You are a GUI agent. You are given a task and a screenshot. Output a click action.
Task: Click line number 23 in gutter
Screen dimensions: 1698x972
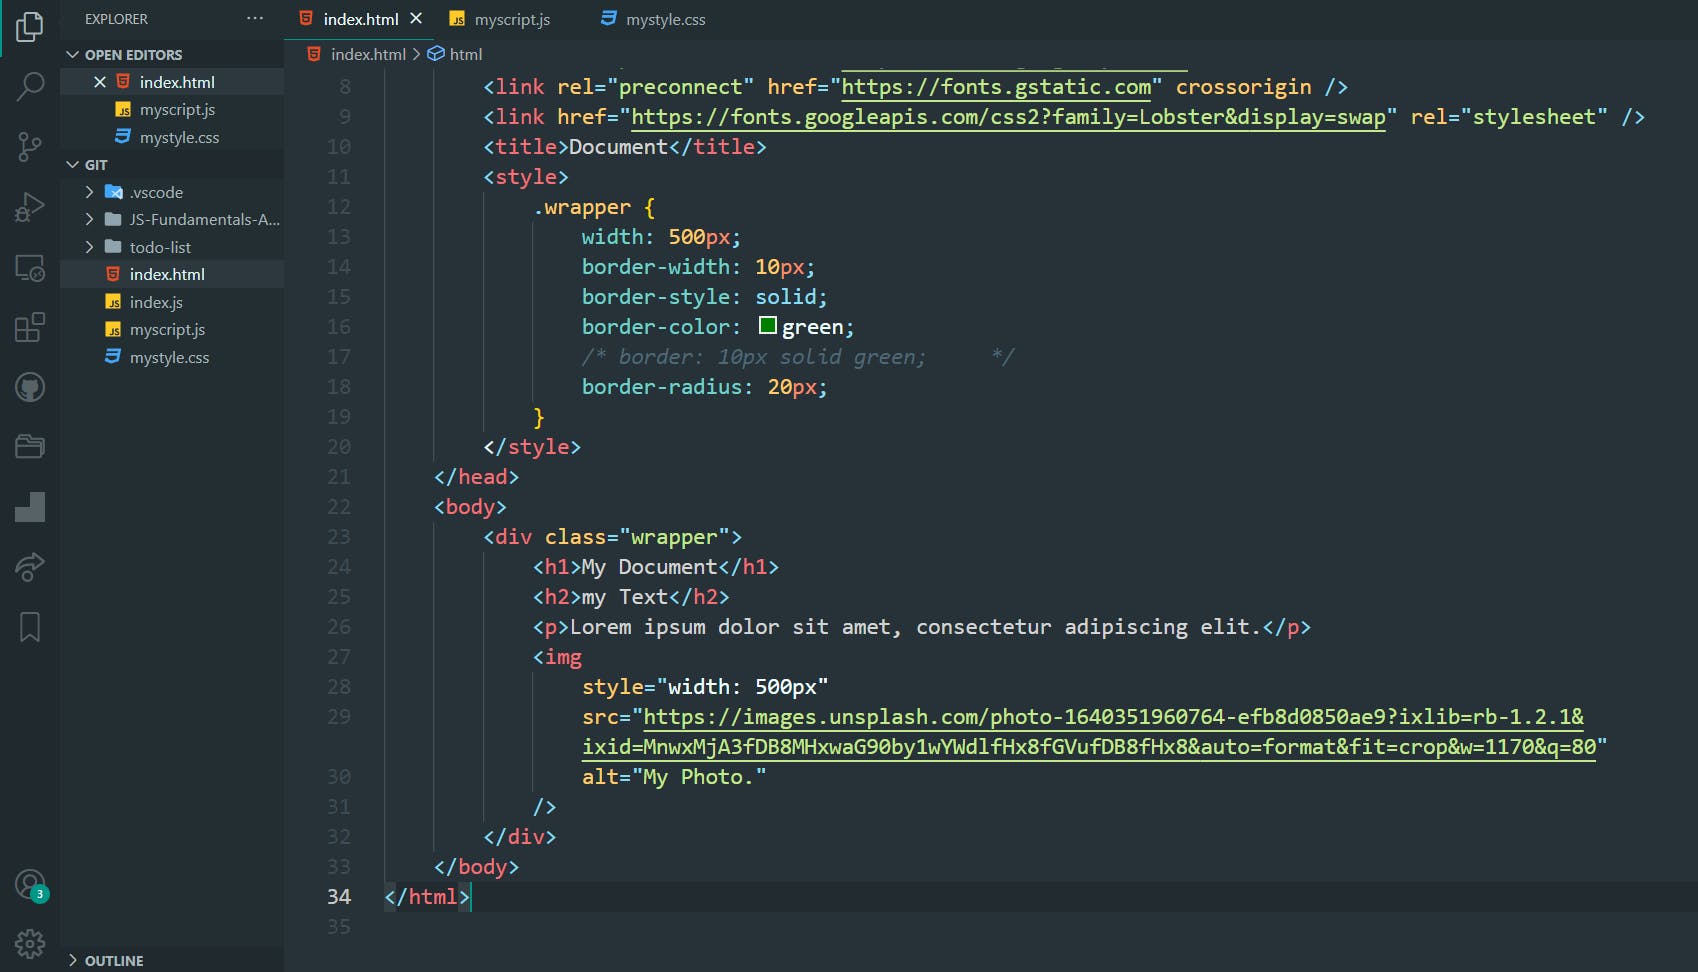tap(339, 537)
